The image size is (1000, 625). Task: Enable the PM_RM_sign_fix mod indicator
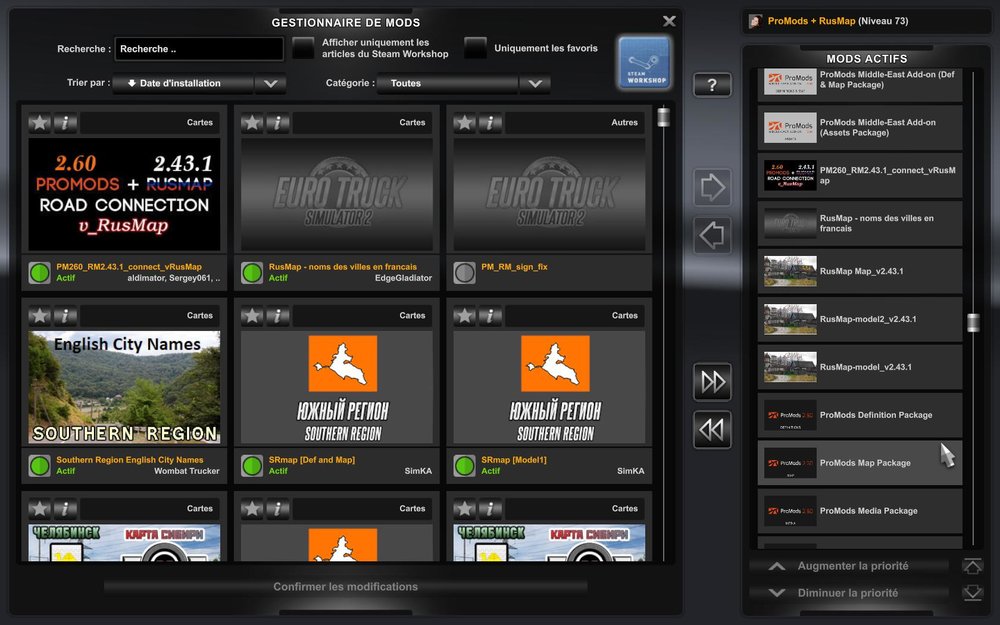click(x=464, y=273)
